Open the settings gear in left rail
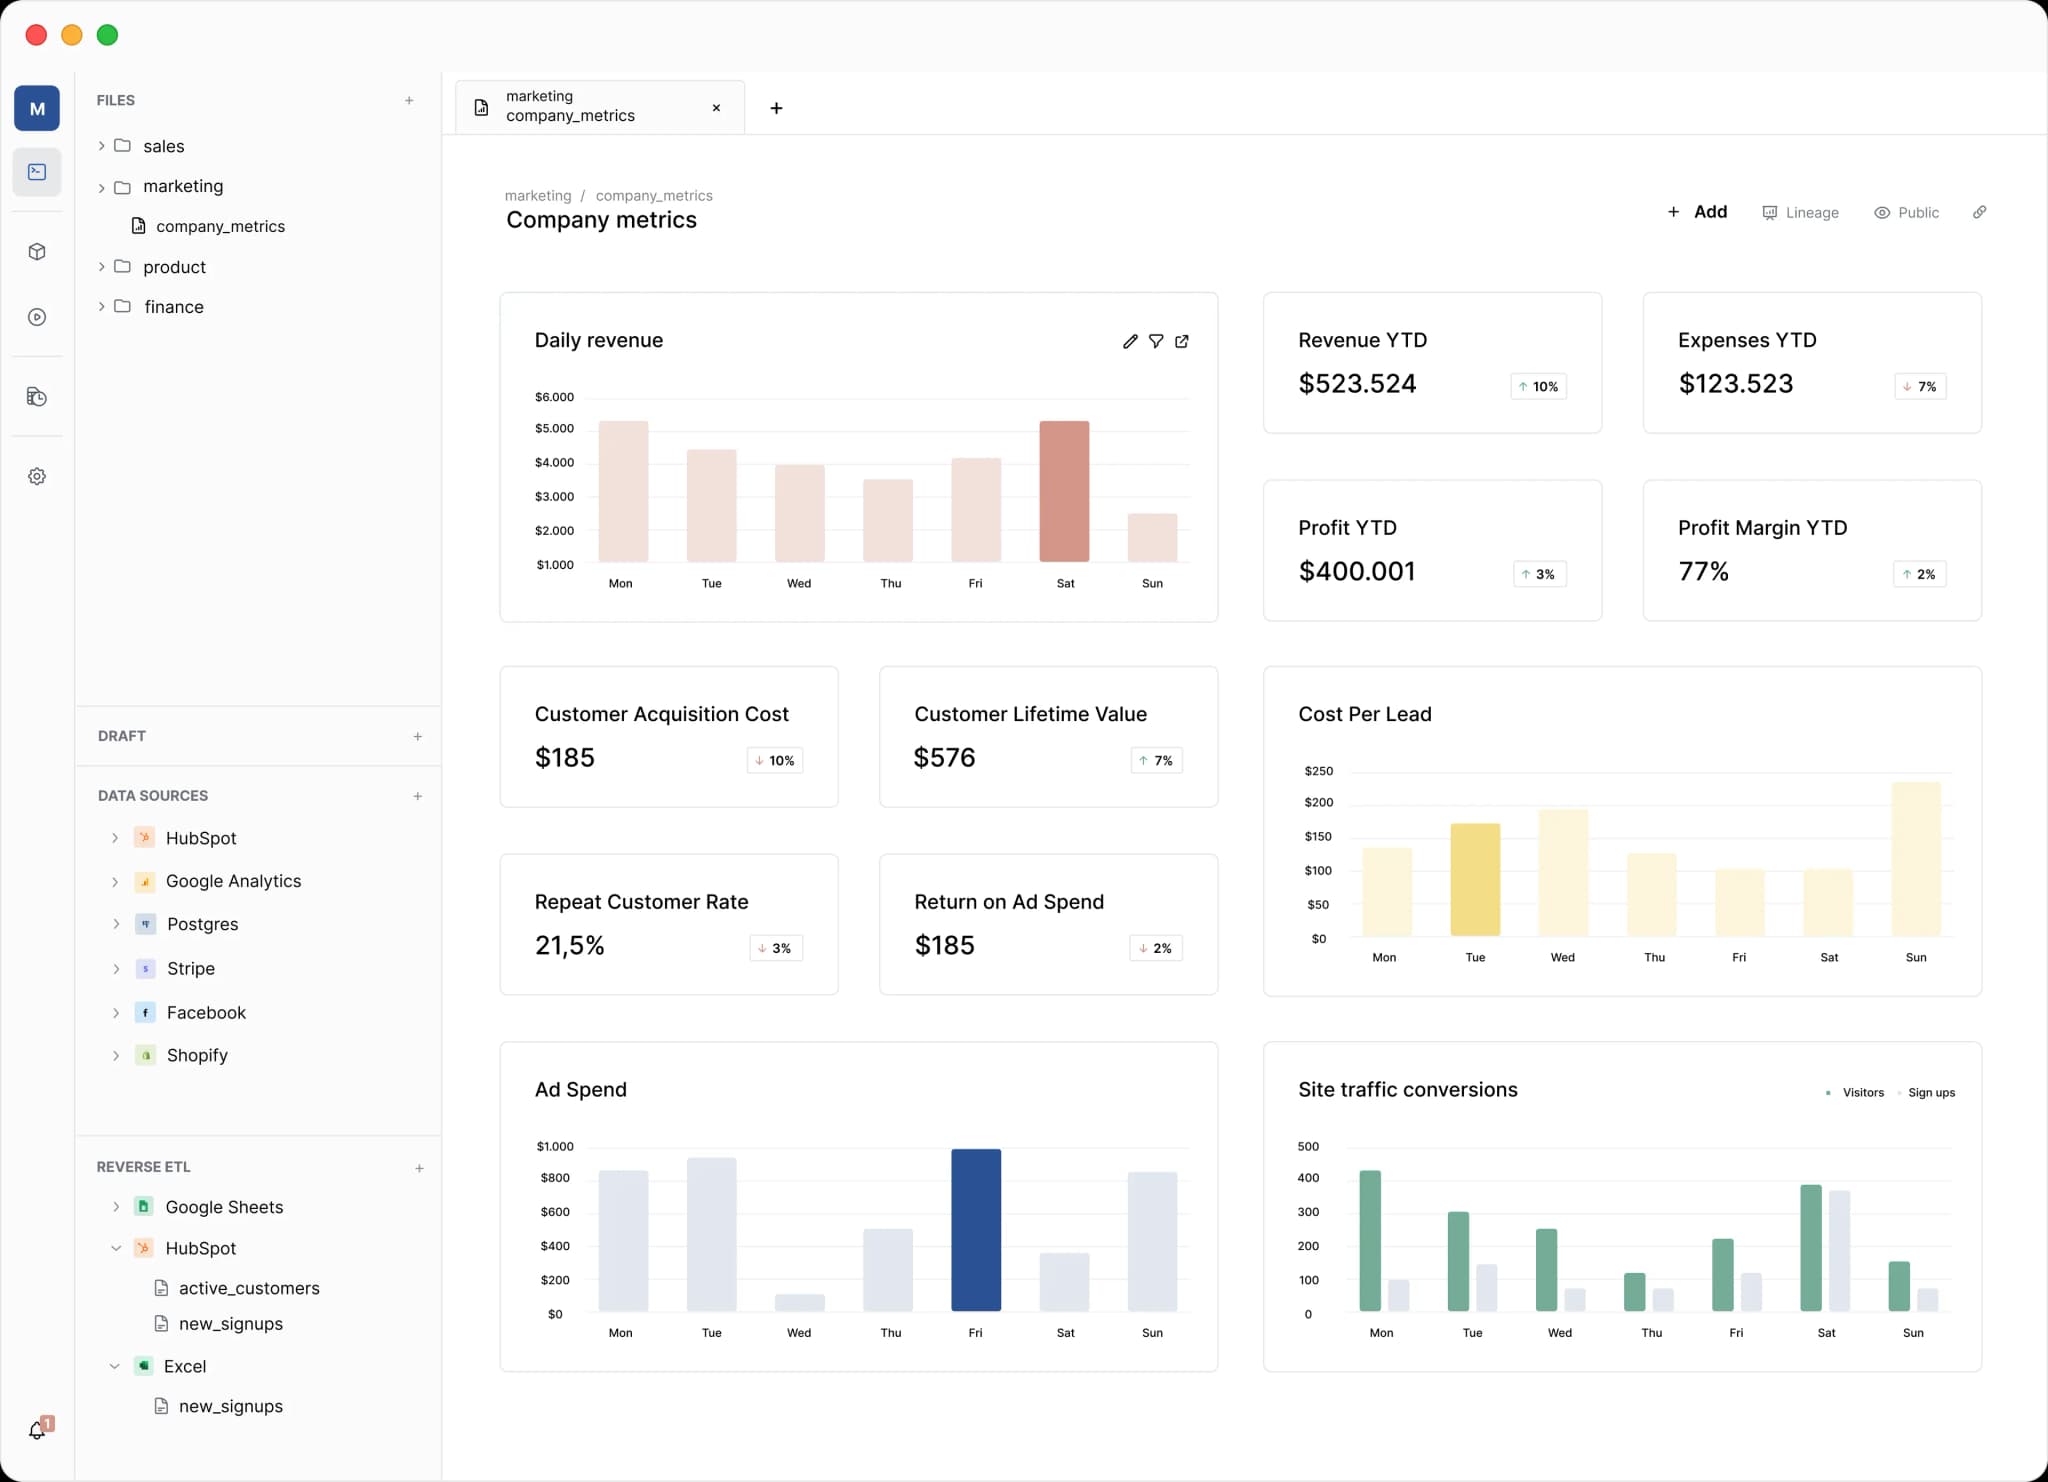The width and height of the screenshot is (2048, 1482). (37, 477)
